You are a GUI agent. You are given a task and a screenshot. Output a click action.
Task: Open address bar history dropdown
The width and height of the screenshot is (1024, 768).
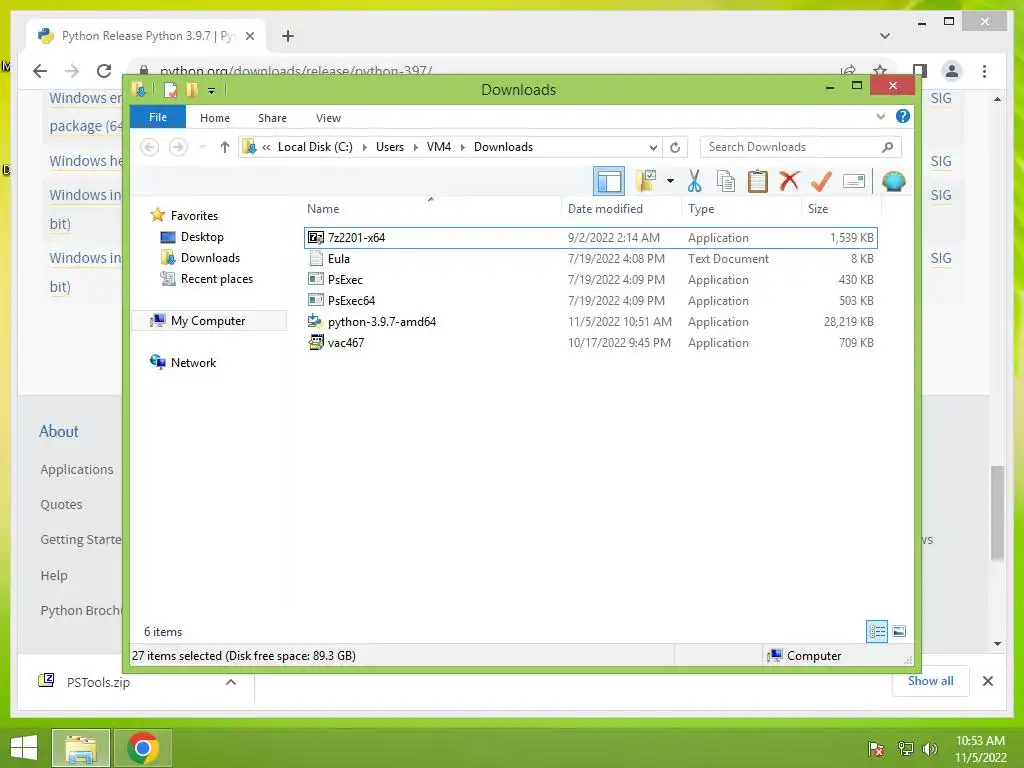pyautogui.click(x=652, y=147)
